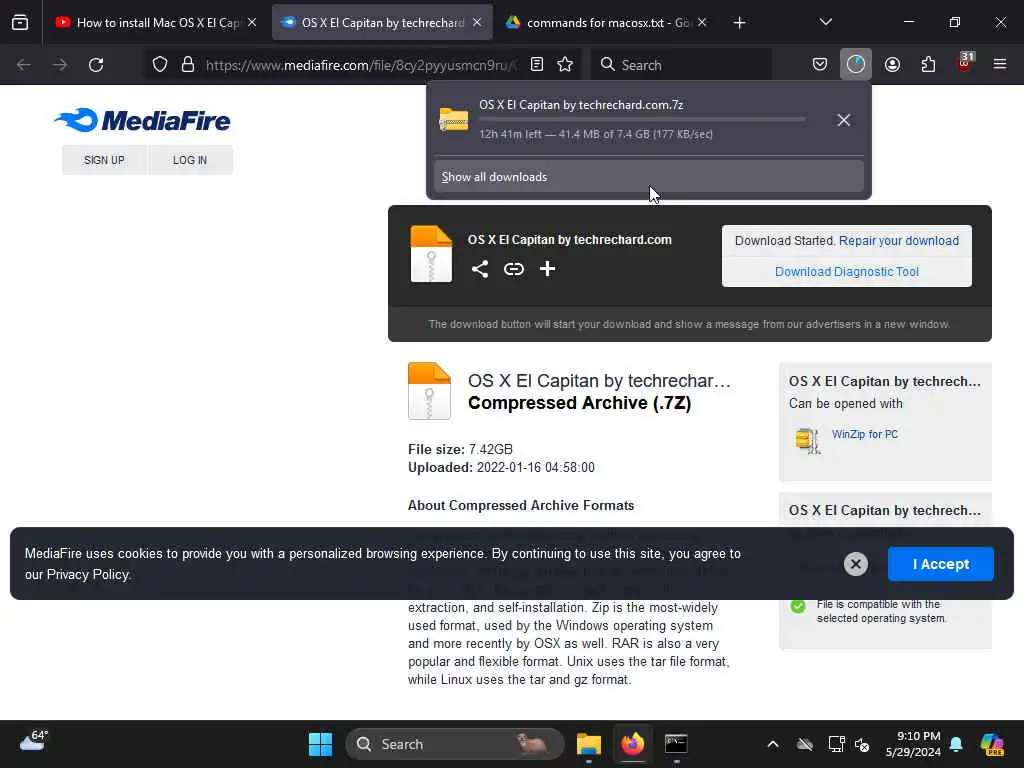Close the YouTube tab

click(x=252, y=22)
